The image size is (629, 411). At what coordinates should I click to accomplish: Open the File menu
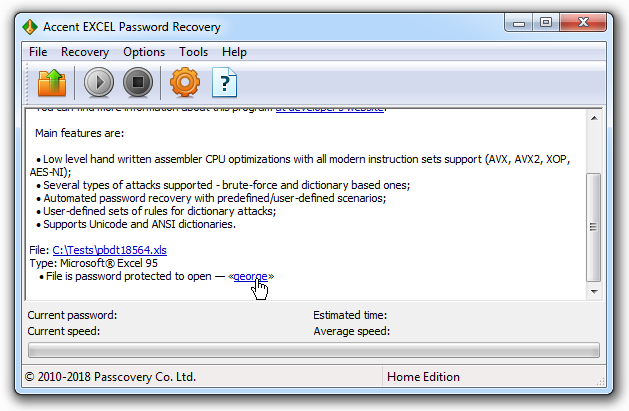38,52
